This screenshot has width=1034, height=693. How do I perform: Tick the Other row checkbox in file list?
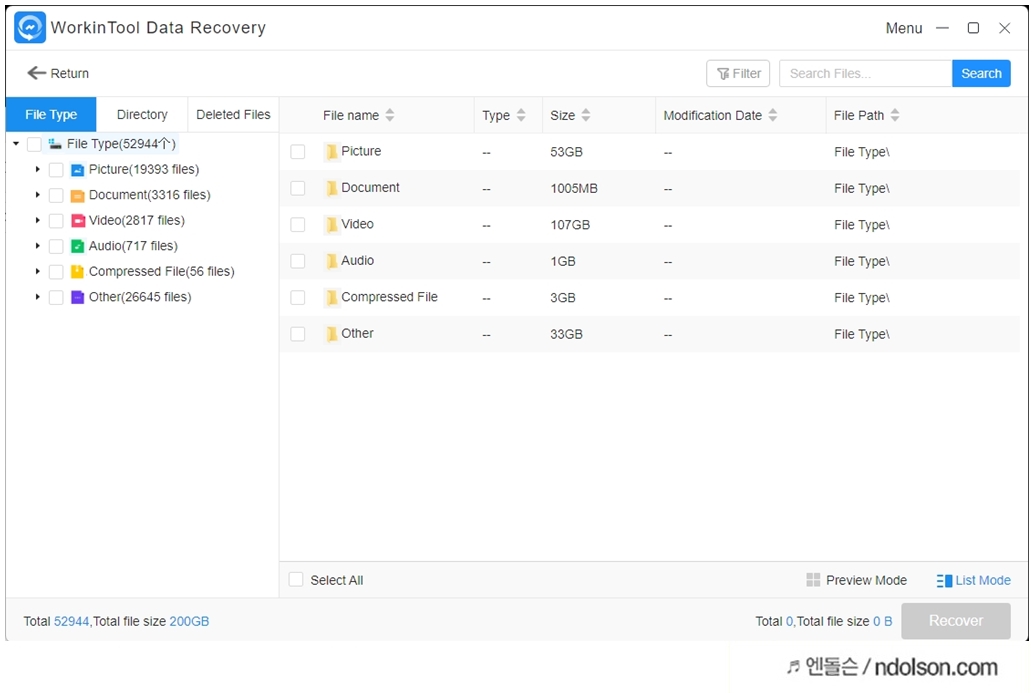tap(298, 334)
